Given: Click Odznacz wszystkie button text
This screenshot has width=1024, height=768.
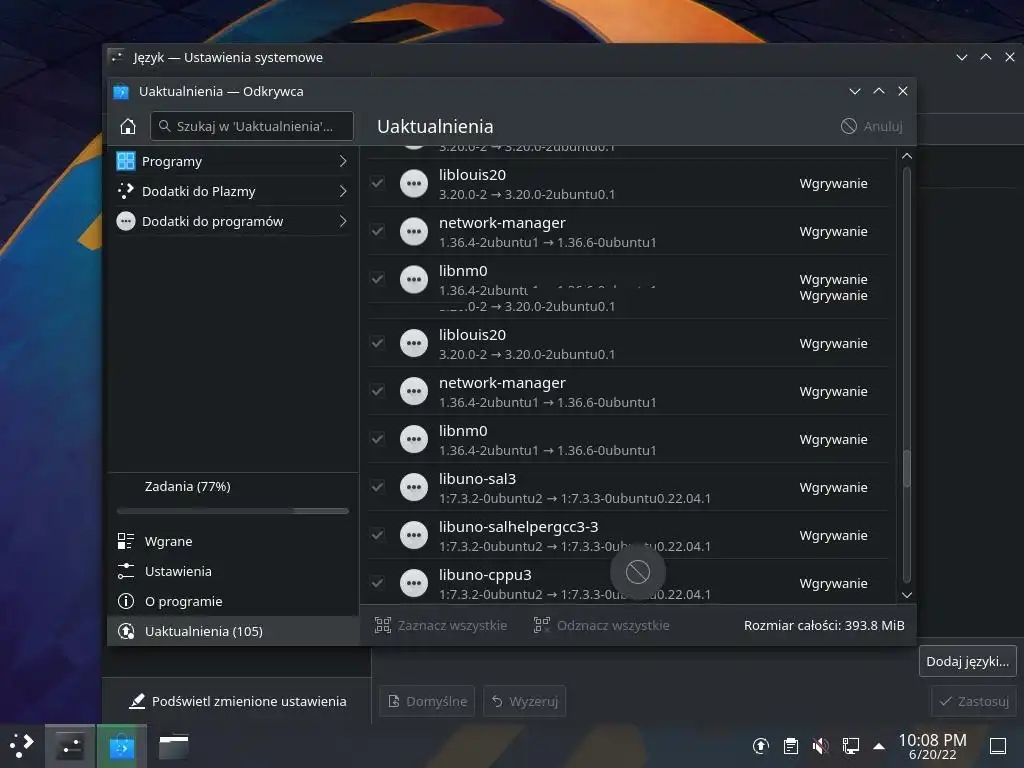Looking at the screenshot, I should click(x=613, y=625).
